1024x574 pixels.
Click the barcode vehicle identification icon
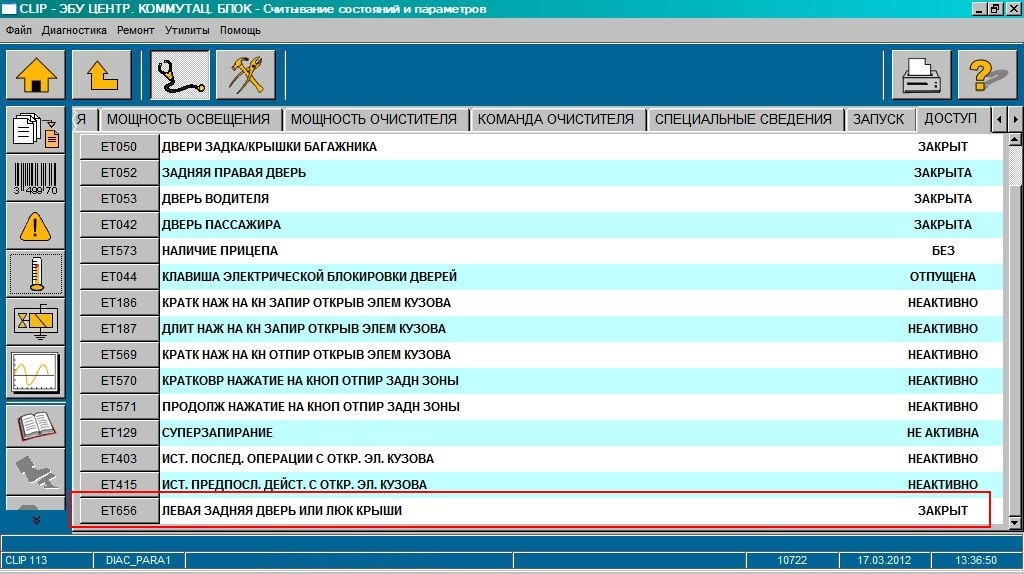35,177
